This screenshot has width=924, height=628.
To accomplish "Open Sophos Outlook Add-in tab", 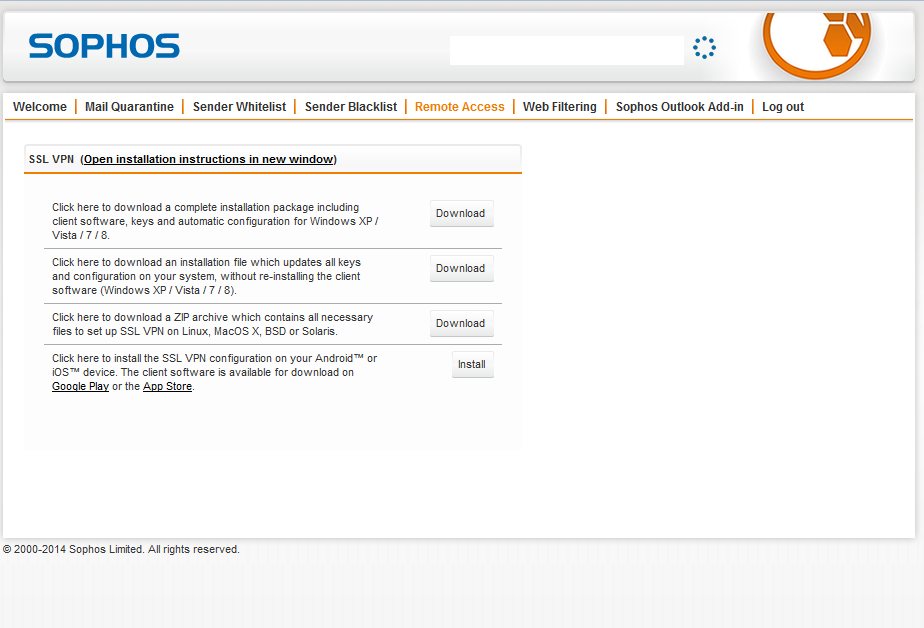I will [x=679, y=107].
